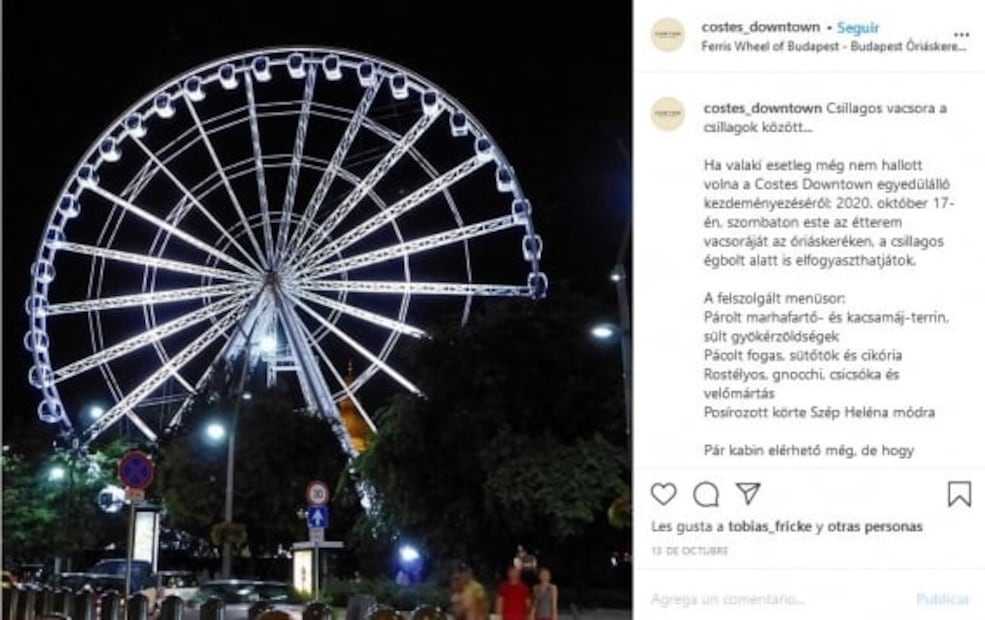This screenshot has height=620, width=985.
Task: Open costes_downtown username in header
Action: click(x=761, y=27)
